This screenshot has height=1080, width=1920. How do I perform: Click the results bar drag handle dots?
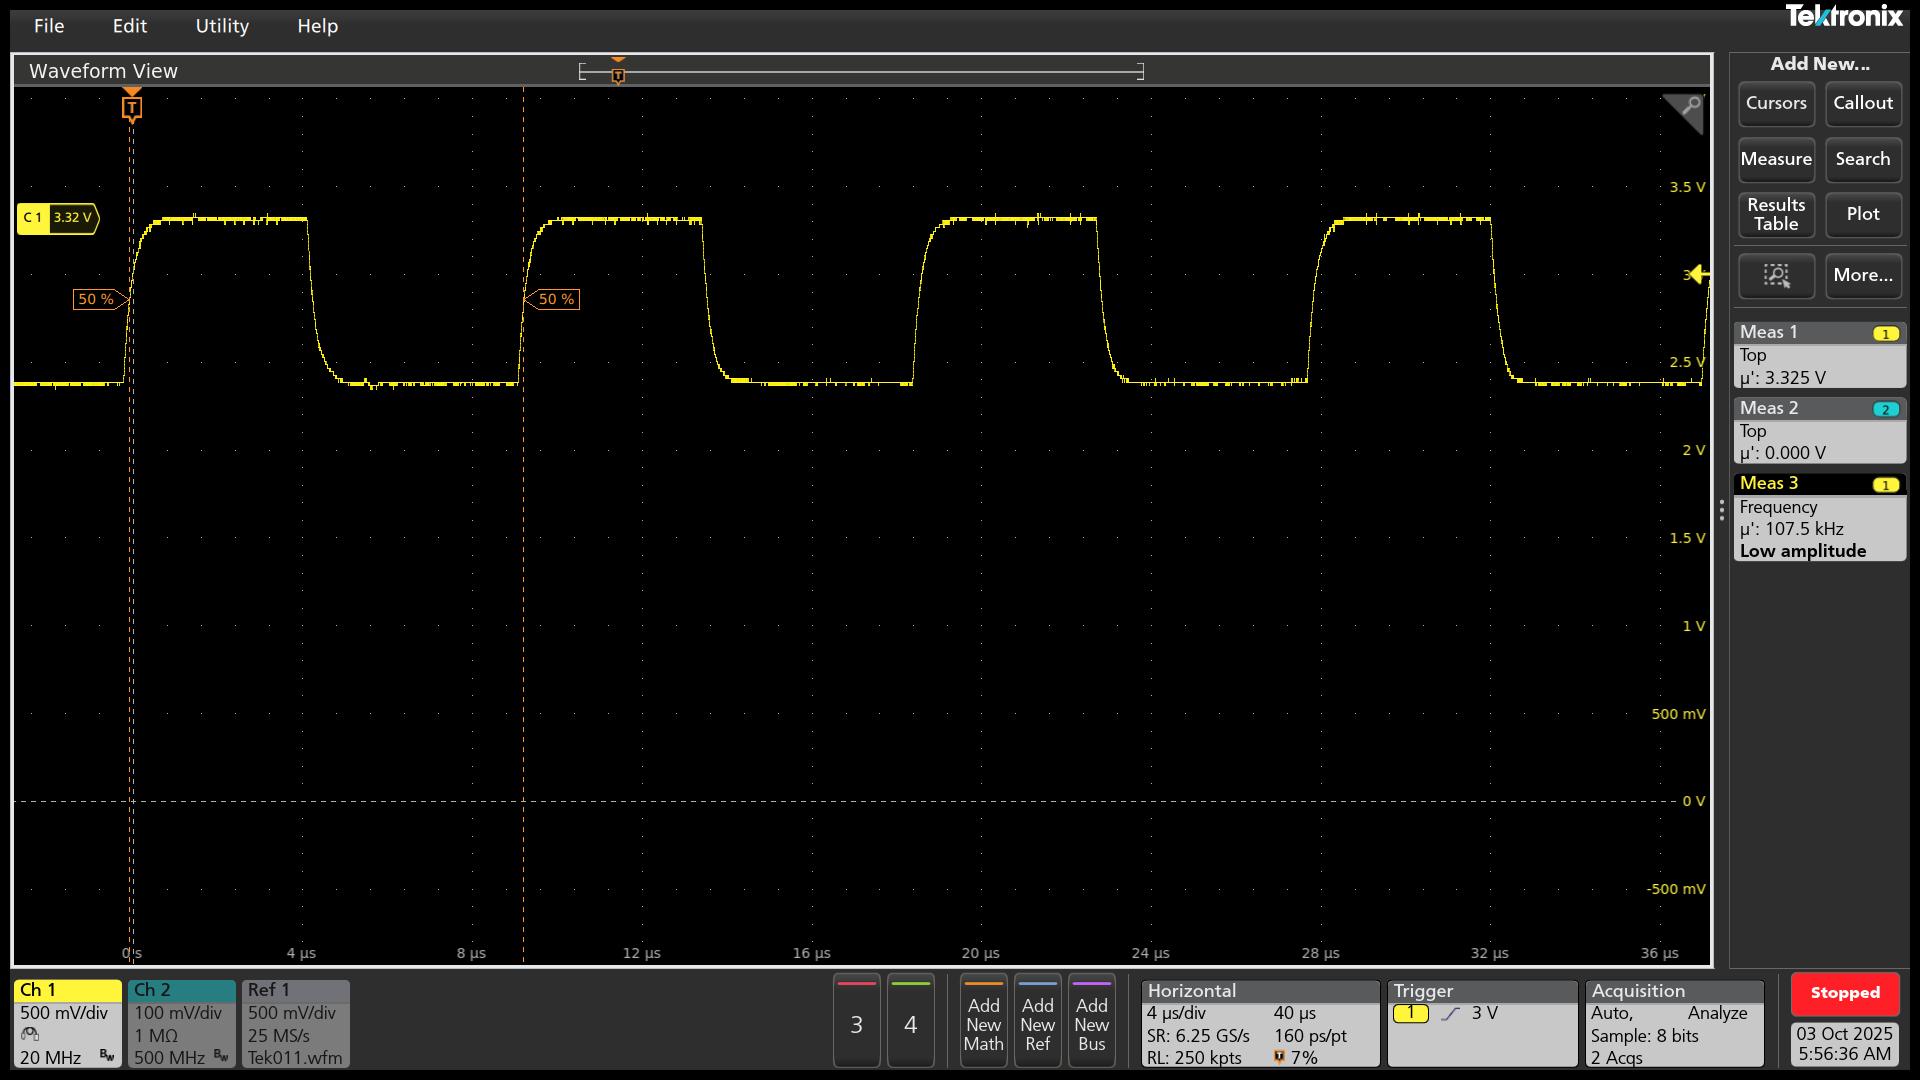tap(1721, 511)
